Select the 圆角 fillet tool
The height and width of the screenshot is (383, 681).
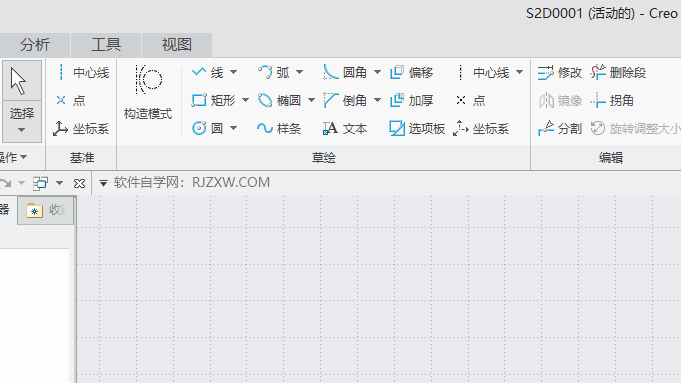click(345, 73)
